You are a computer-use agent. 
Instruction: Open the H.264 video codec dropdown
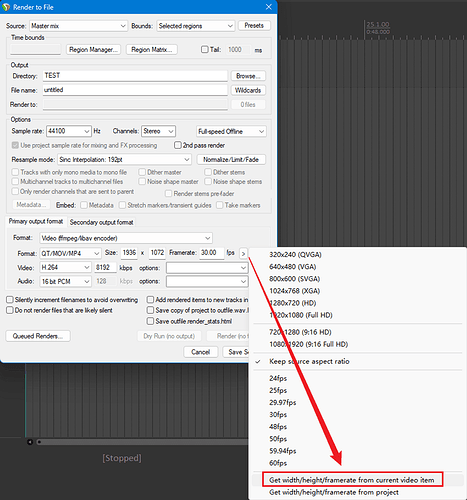point(65,267)
